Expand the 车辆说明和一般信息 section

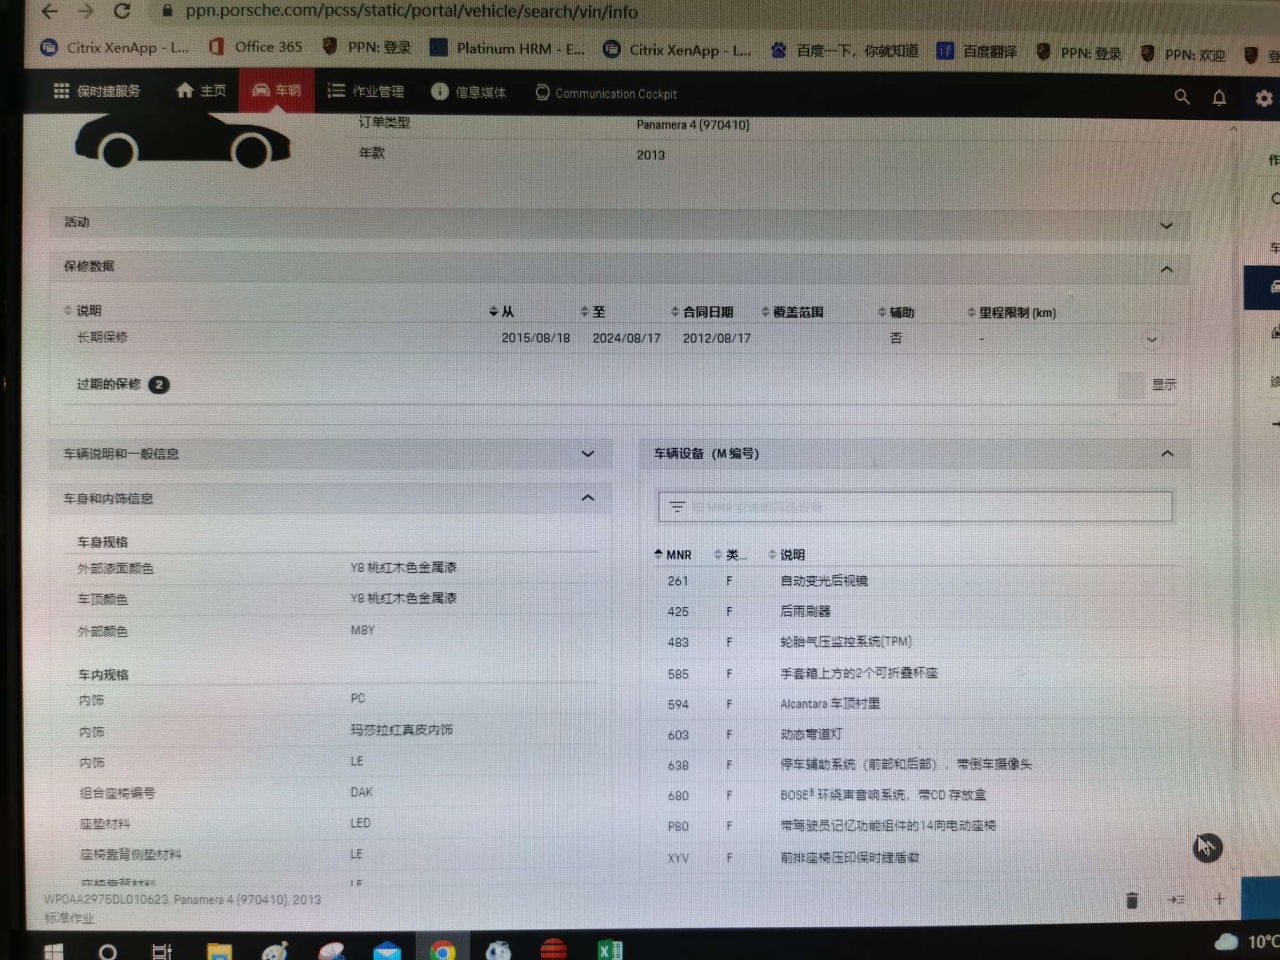point(328,454)
